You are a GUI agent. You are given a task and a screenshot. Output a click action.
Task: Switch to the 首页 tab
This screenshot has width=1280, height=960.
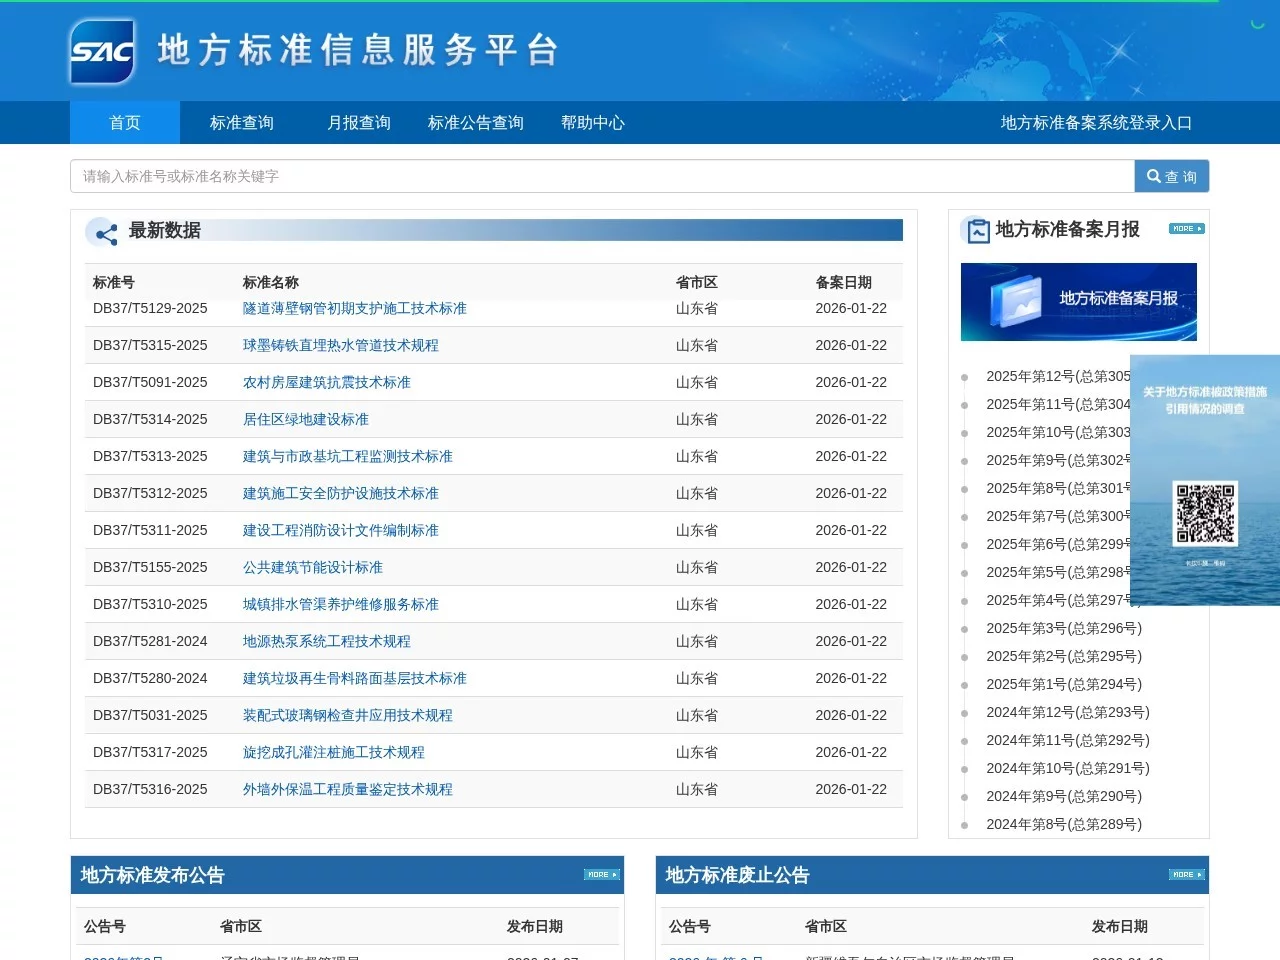tap(124, 122)
